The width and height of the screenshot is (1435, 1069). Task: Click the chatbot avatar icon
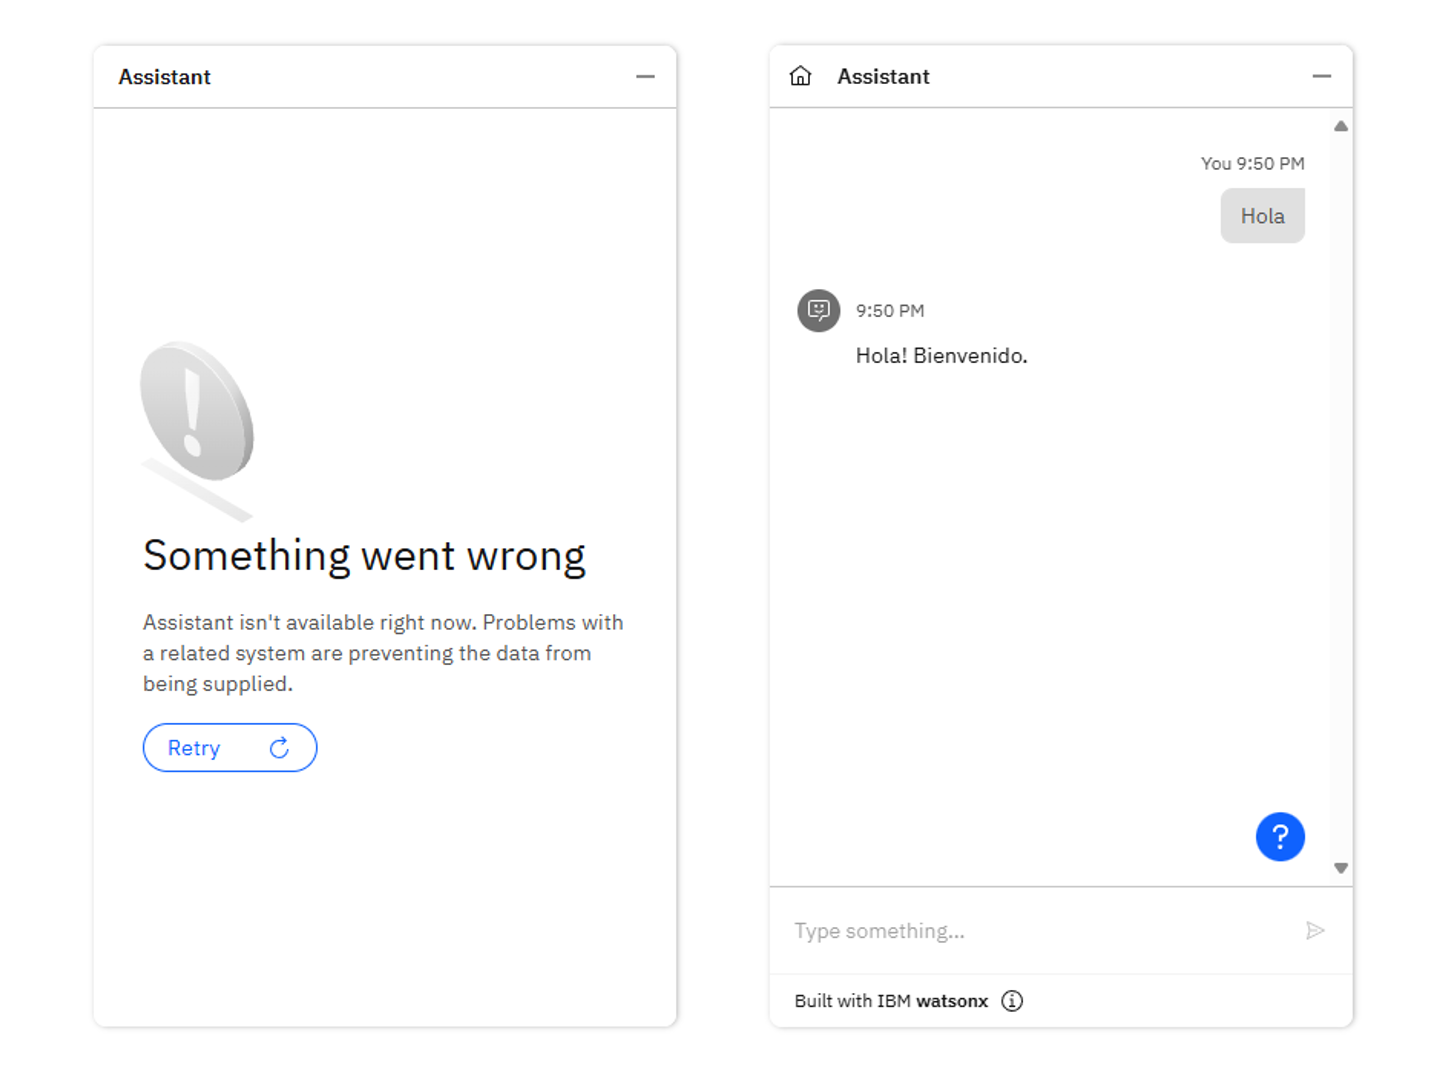click(818, 310)
